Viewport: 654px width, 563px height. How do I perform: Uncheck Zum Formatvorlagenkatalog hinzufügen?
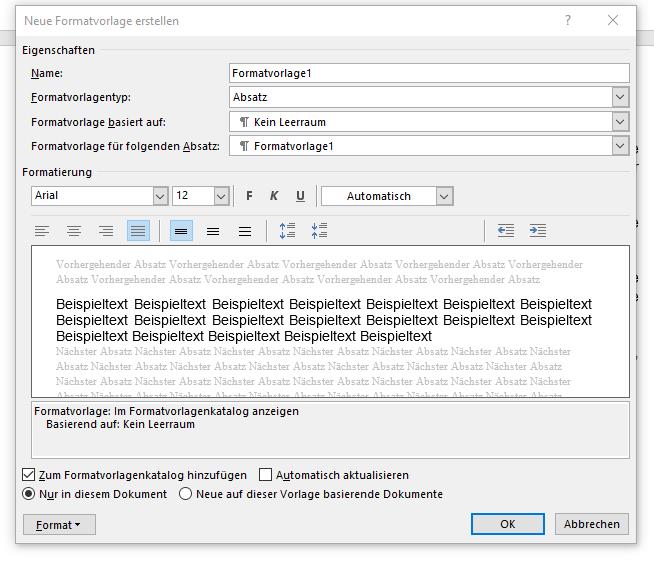(28, 475)
